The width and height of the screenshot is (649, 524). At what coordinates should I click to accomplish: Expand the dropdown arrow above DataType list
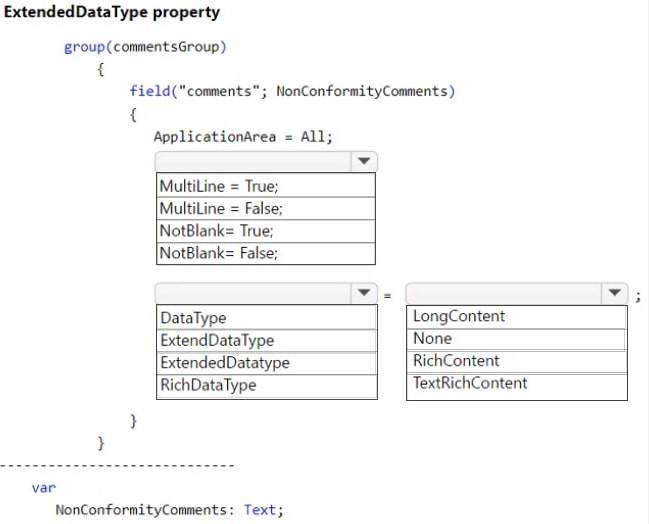[x=363, y=293]
